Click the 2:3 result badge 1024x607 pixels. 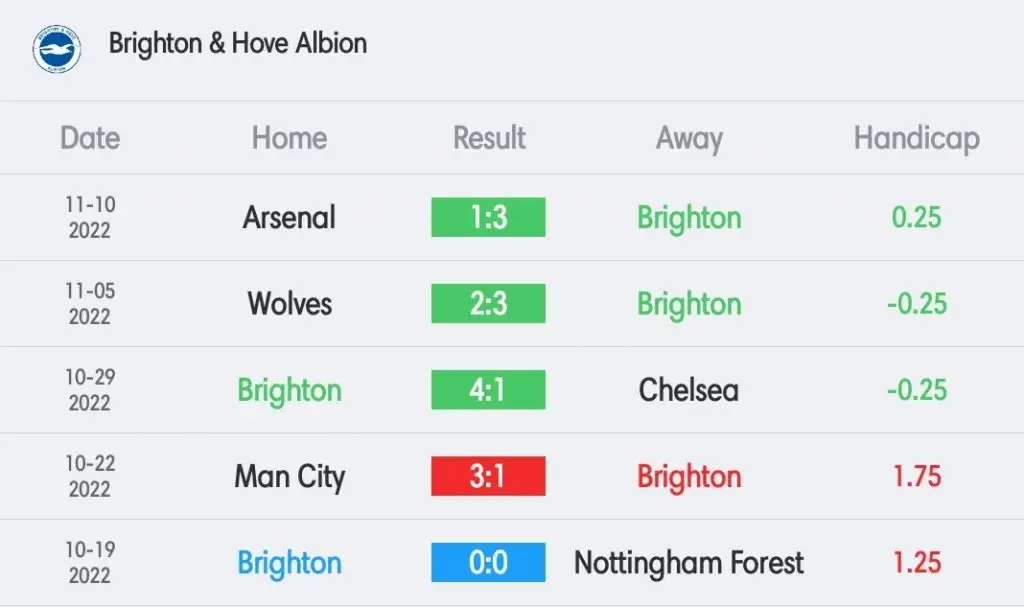click(488, 303)
